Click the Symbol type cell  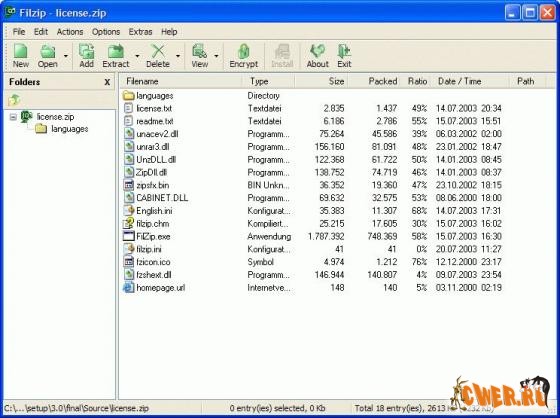[260, 262]
